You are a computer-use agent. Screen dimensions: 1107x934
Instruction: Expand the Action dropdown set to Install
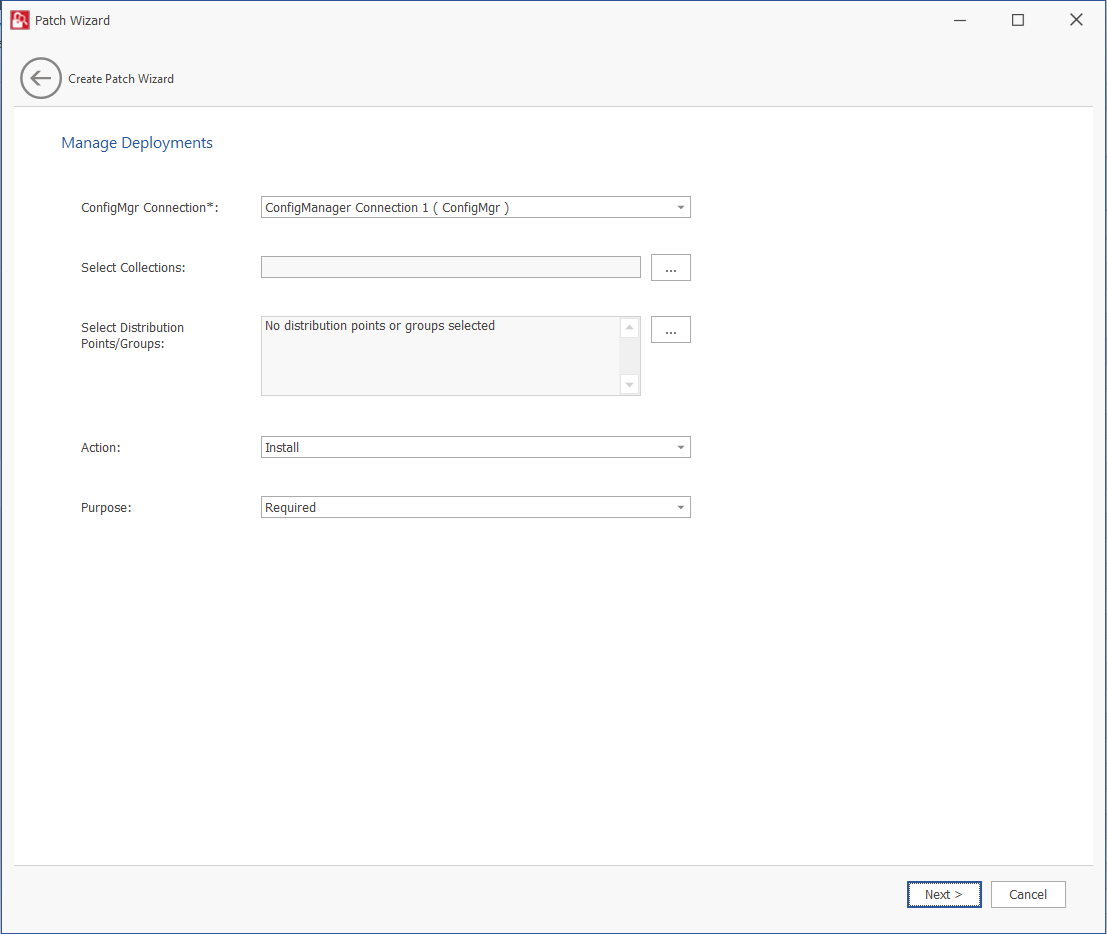(x=680, y=448)
